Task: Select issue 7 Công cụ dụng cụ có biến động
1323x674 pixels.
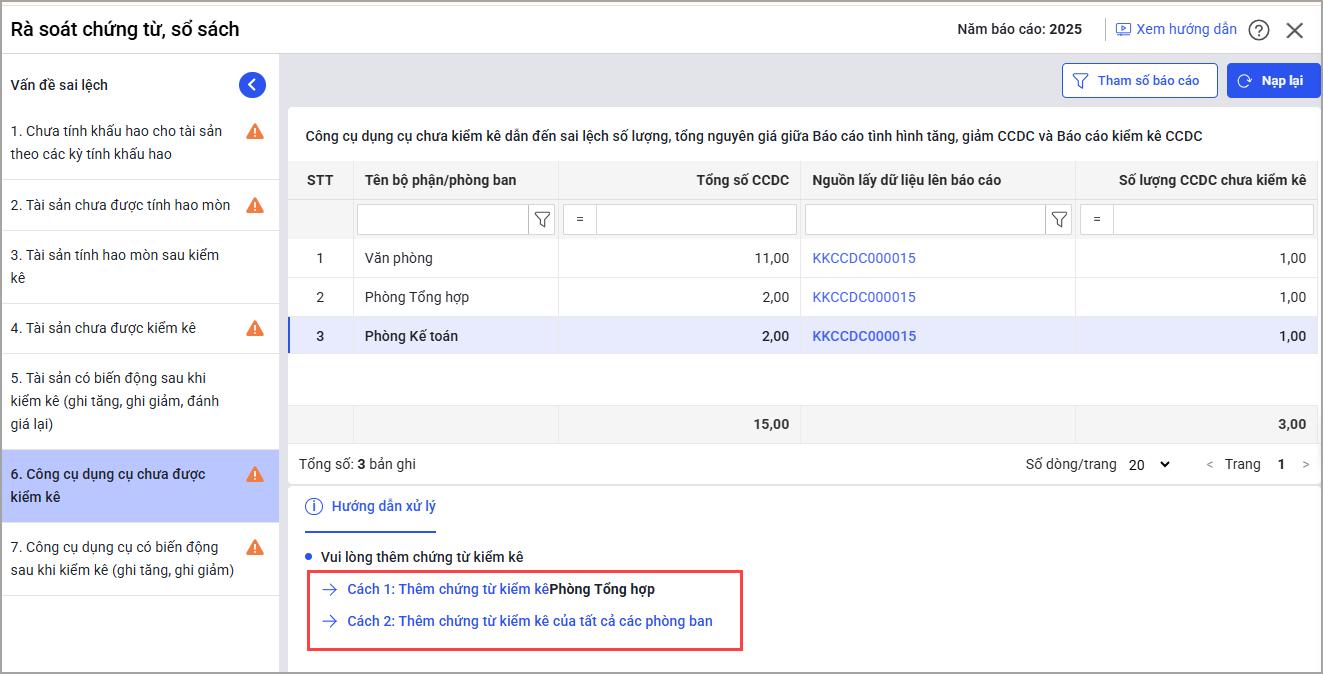Action: tap(122, 559)
